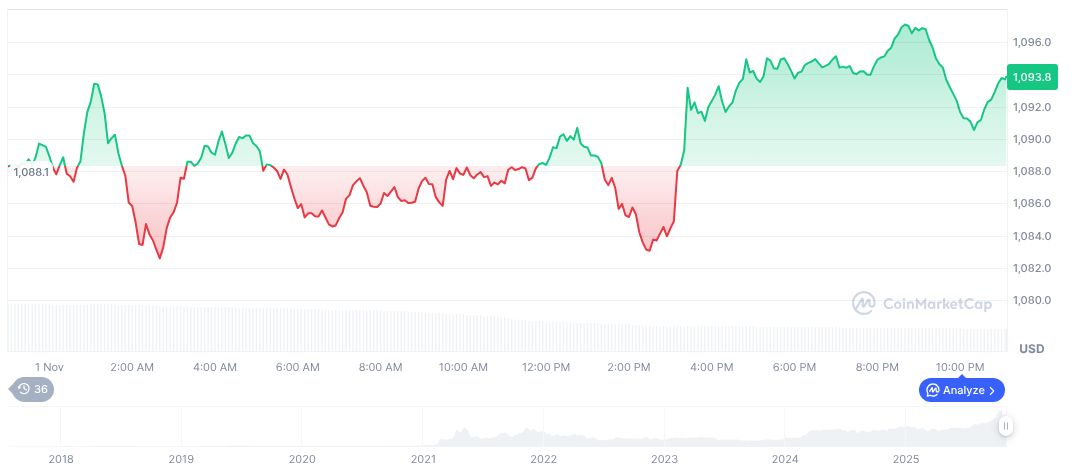Click the 12:00 PM time axis label
The width and height of the screenshot is (1072, 470).
point(546,367)
